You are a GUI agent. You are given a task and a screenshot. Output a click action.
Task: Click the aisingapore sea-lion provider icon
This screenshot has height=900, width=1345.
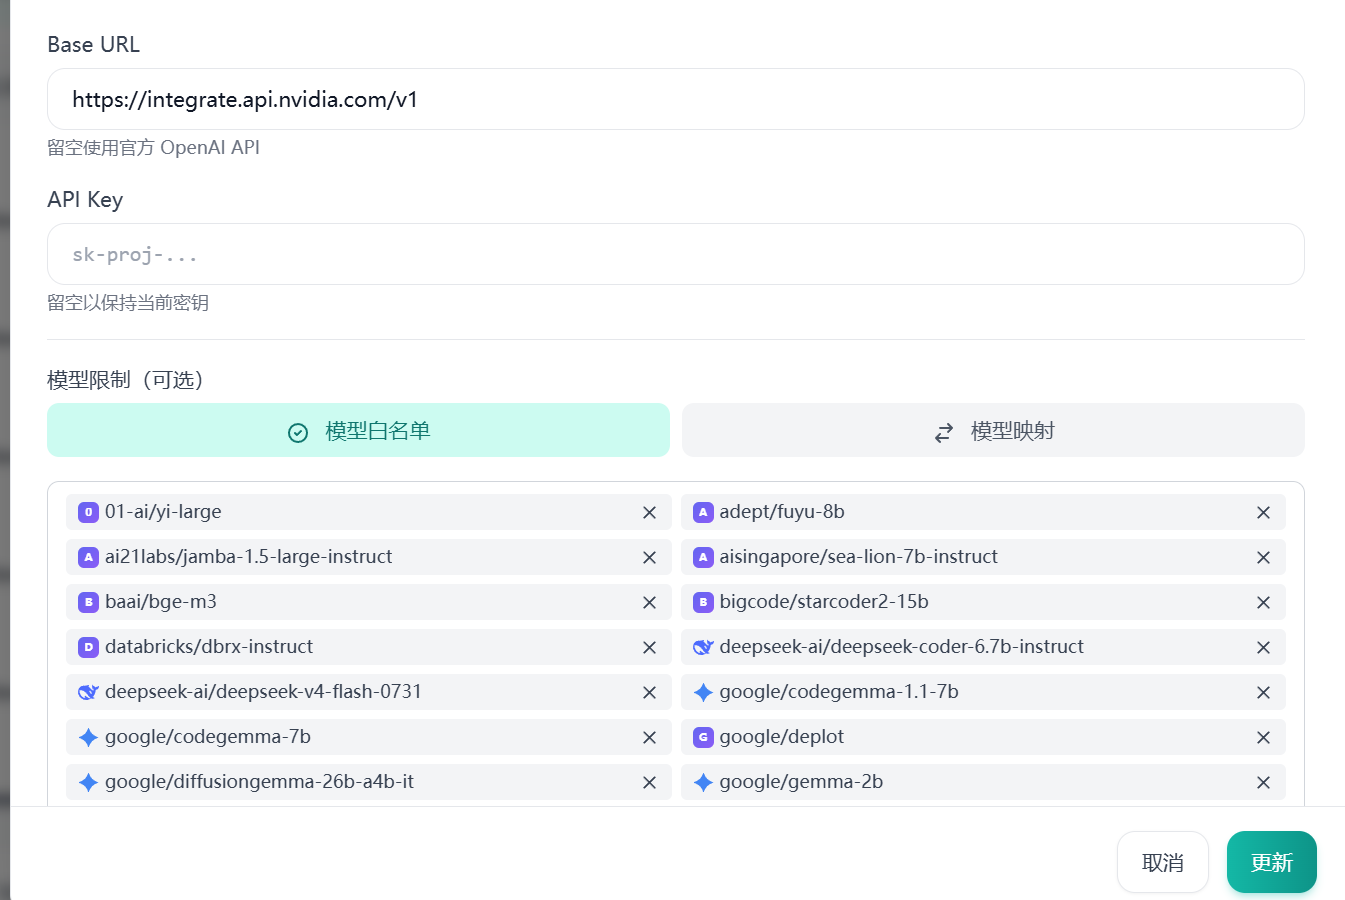coord(703,557)
